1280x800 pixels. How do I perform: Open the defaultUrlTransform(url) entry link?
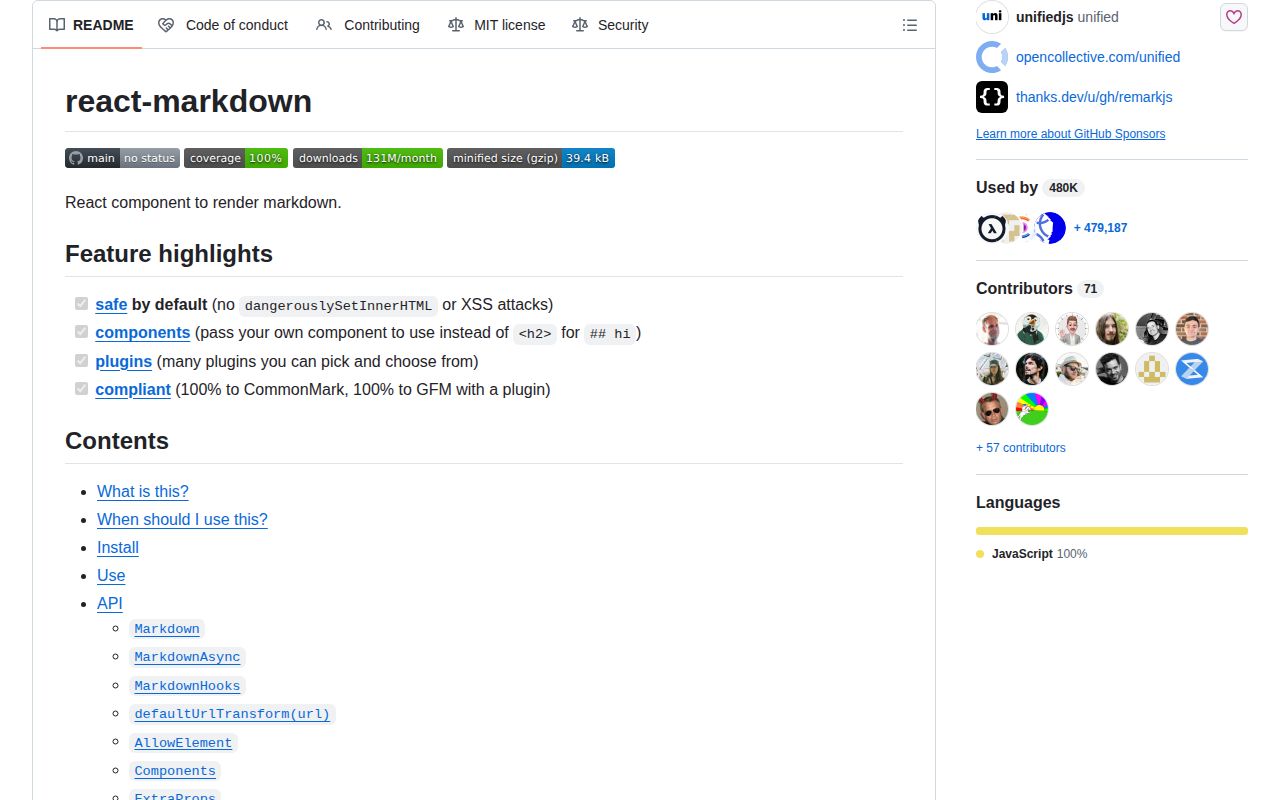232,714
